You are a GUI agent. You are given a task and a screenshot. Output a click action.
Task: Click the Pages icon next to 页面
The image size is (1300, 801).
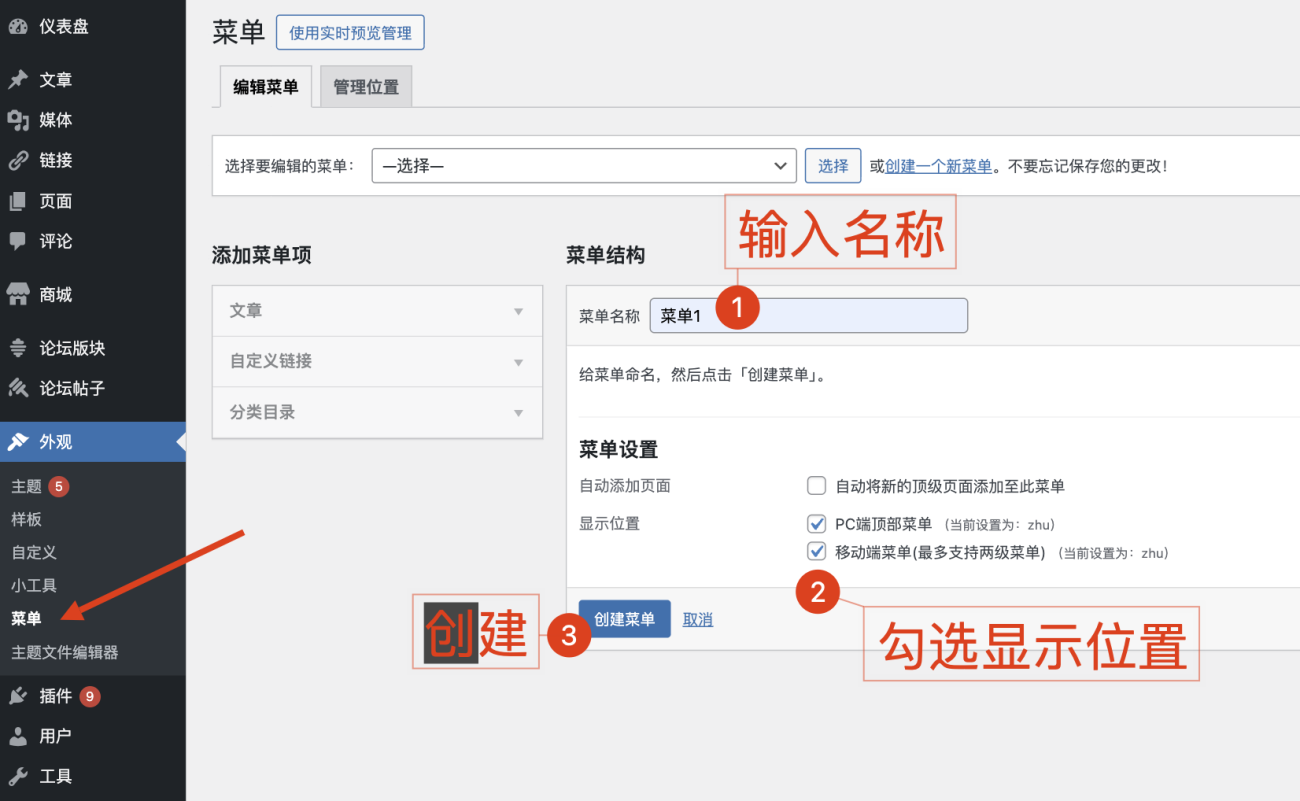pyautogui.click(x=18, y=201)
